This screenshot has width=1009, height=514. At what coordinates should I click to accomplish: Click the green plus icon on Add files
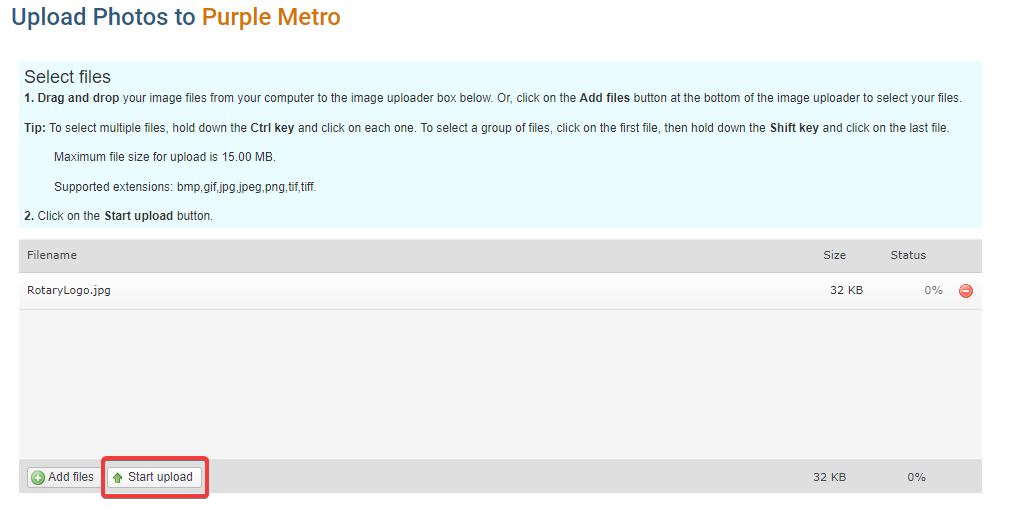[38, 478]
